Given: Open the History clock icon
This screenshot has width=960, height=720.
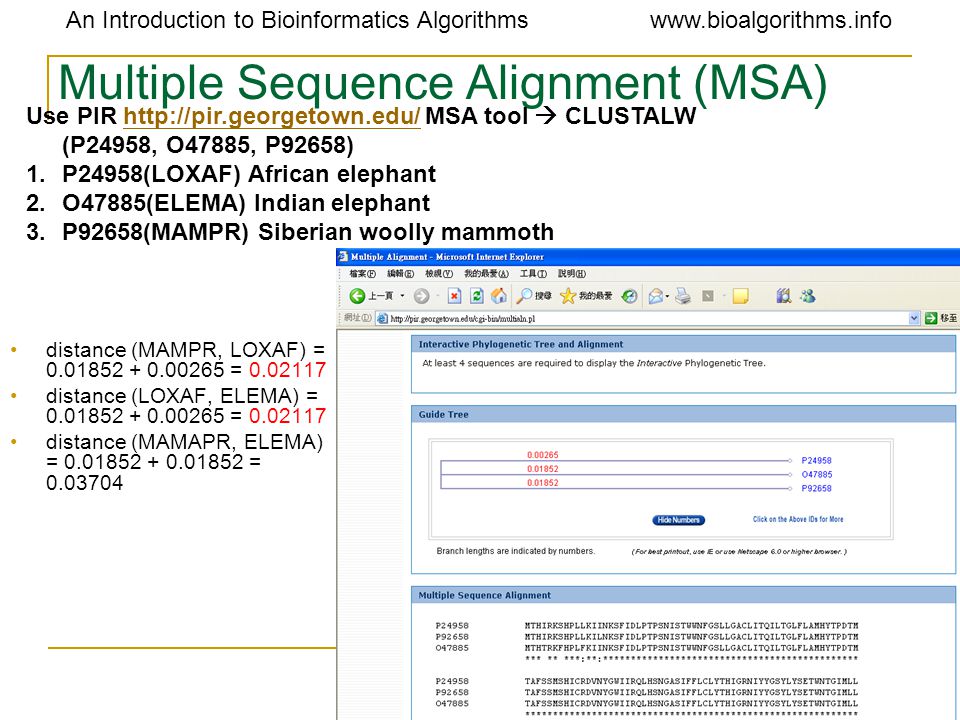Looking at the screenshot, I should [629, 296].
